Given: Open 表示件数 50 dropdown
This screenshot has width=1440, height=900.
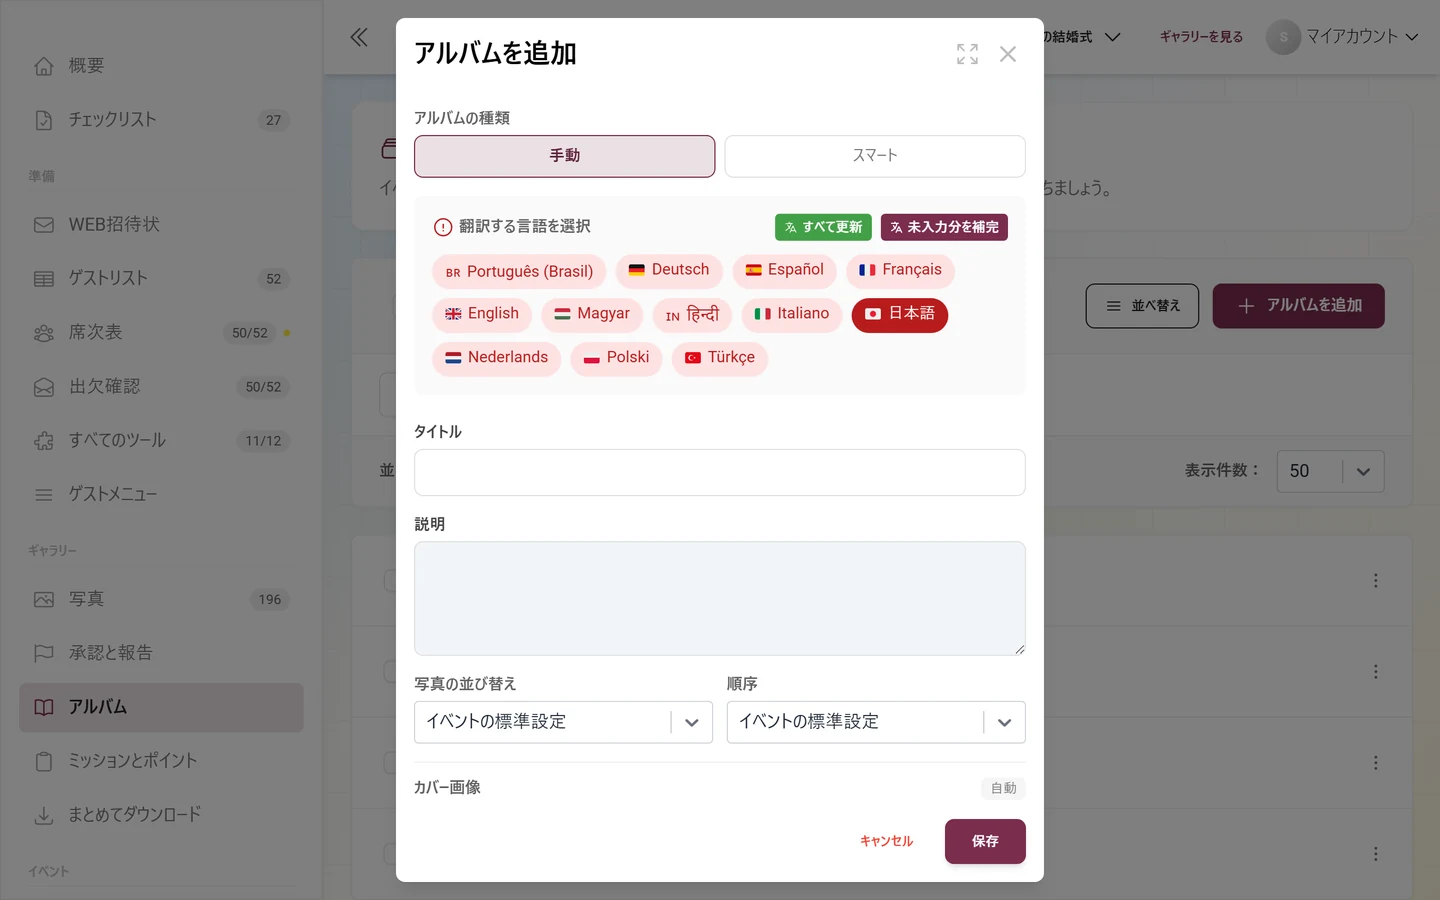Looking at the screenshot, I should (x=1330, y=472).
